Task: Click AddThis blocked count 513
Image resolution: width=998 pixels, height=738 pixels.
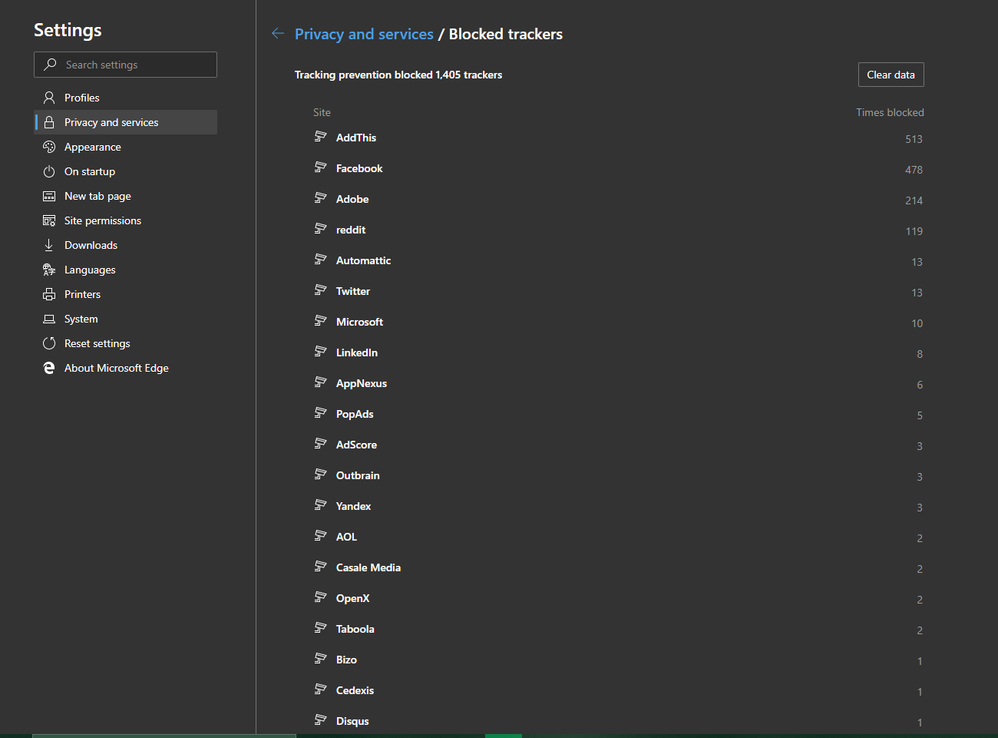Action: (x=914, y=139)
